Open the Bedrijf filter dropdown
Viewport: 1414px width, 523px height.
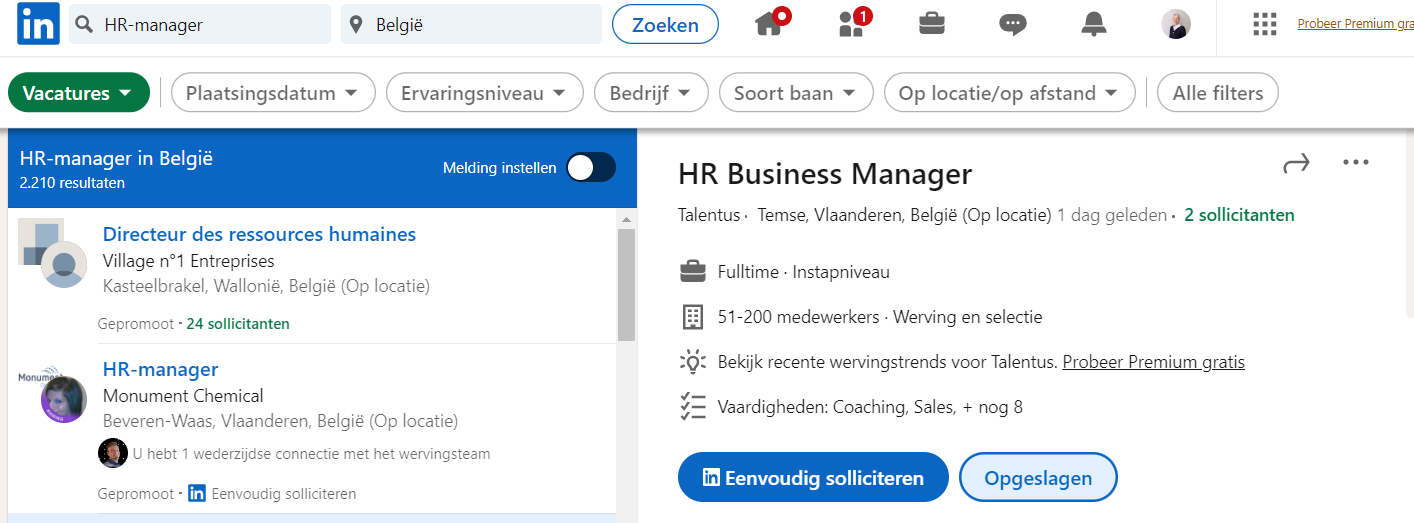(x=651, y=93)
